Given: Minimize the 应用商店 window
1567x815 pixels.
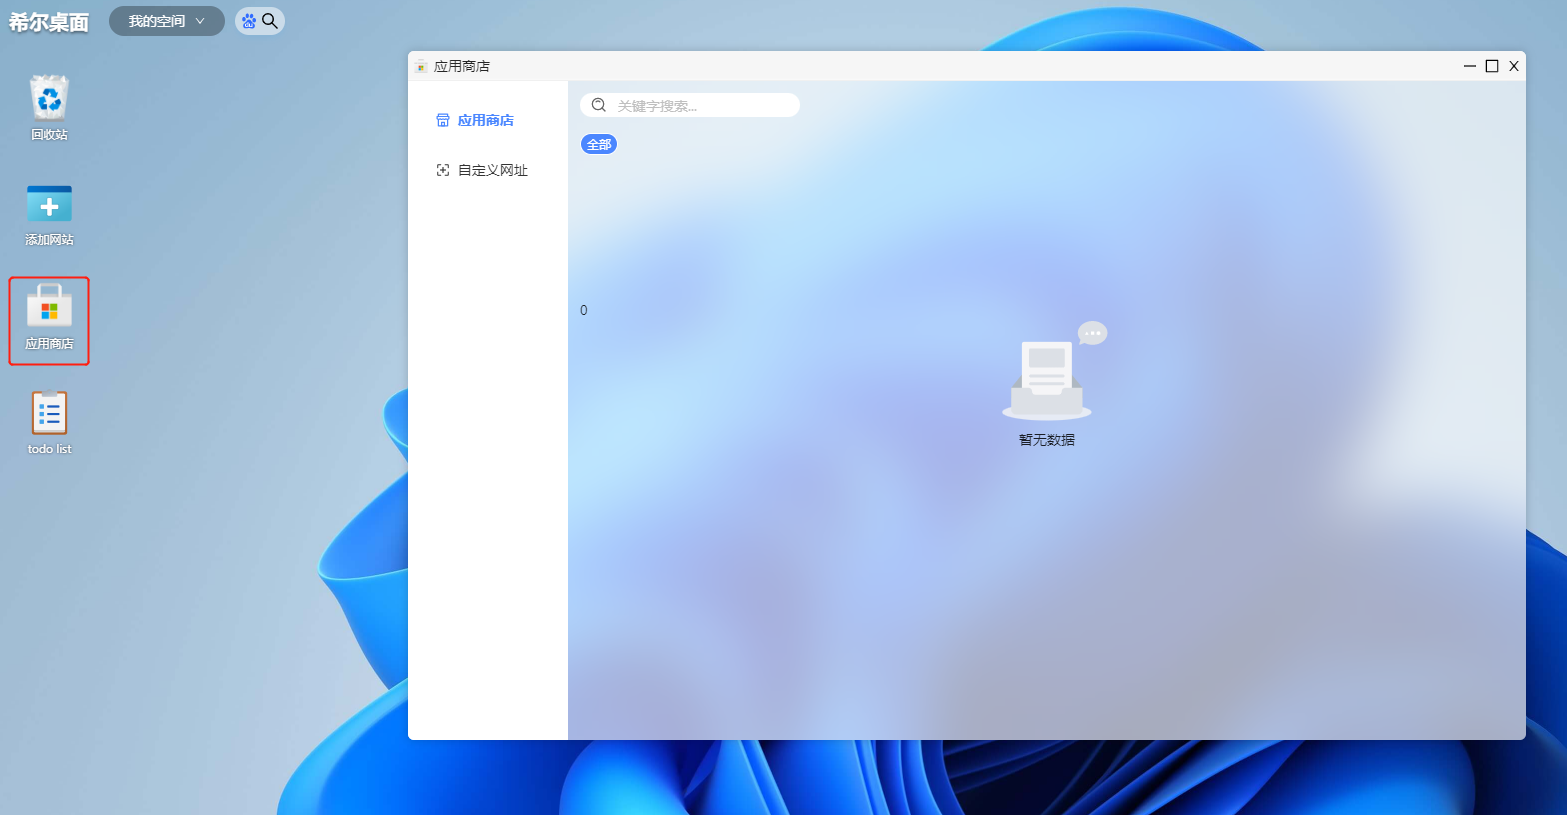Looking at the screenshot, I should tap(1470, 66).
